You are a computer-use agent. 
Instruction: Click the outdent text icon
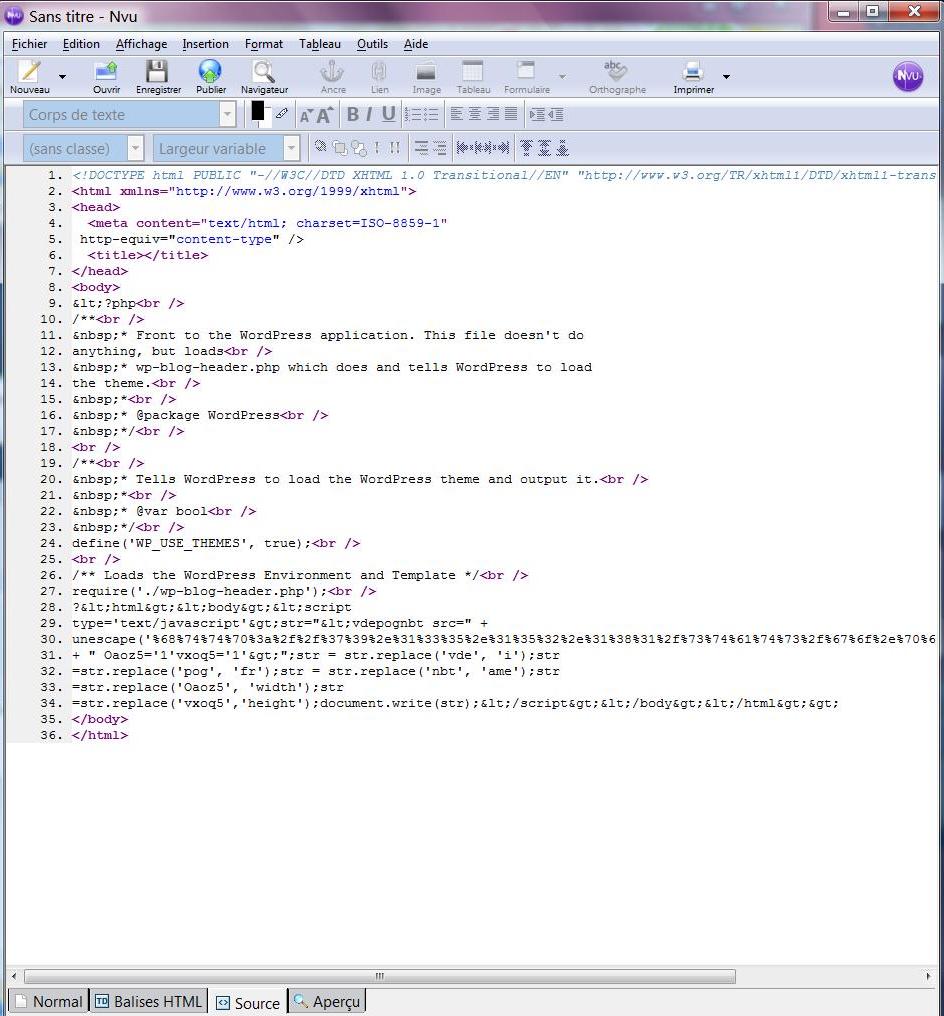pos(555,115)
